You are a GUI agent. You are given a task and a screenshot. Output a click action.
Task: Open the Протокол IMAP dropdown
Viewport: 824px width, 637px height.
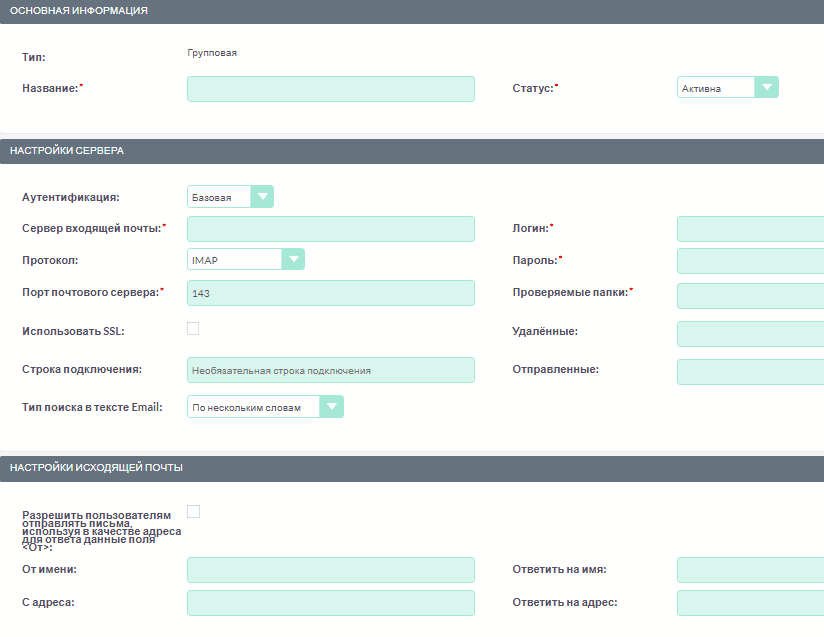tap(245, 260)
